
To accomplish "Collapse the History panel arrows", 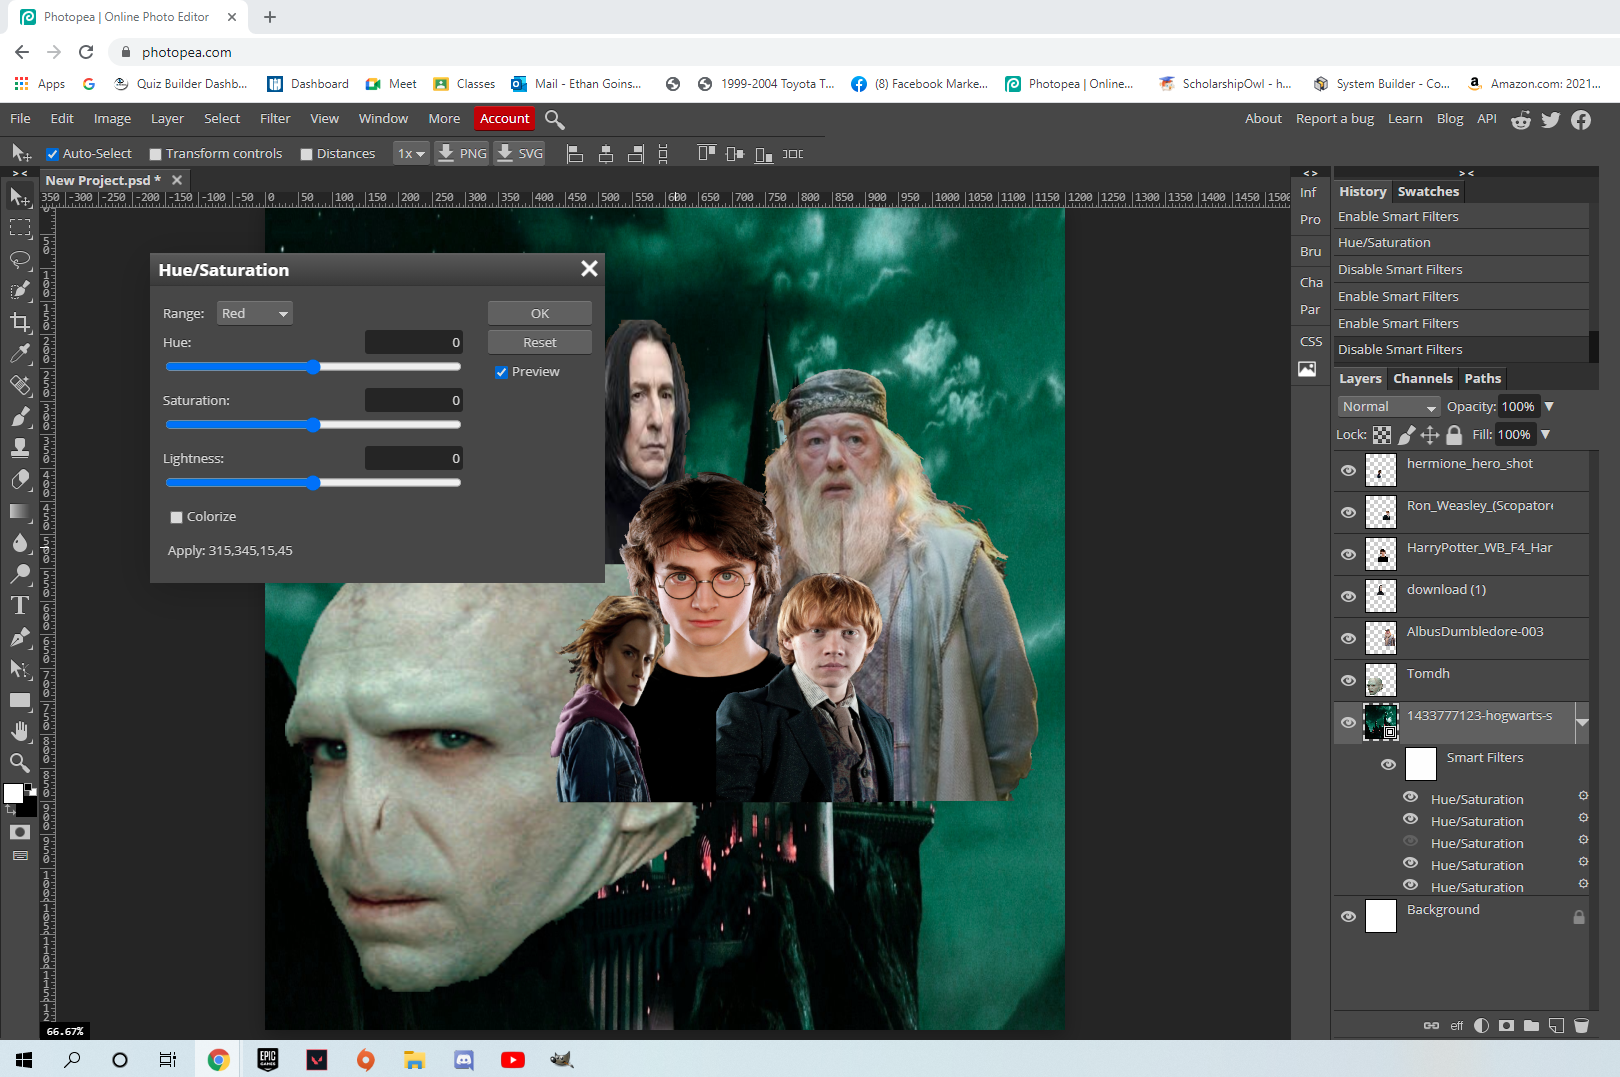I will coord(1466,173).
